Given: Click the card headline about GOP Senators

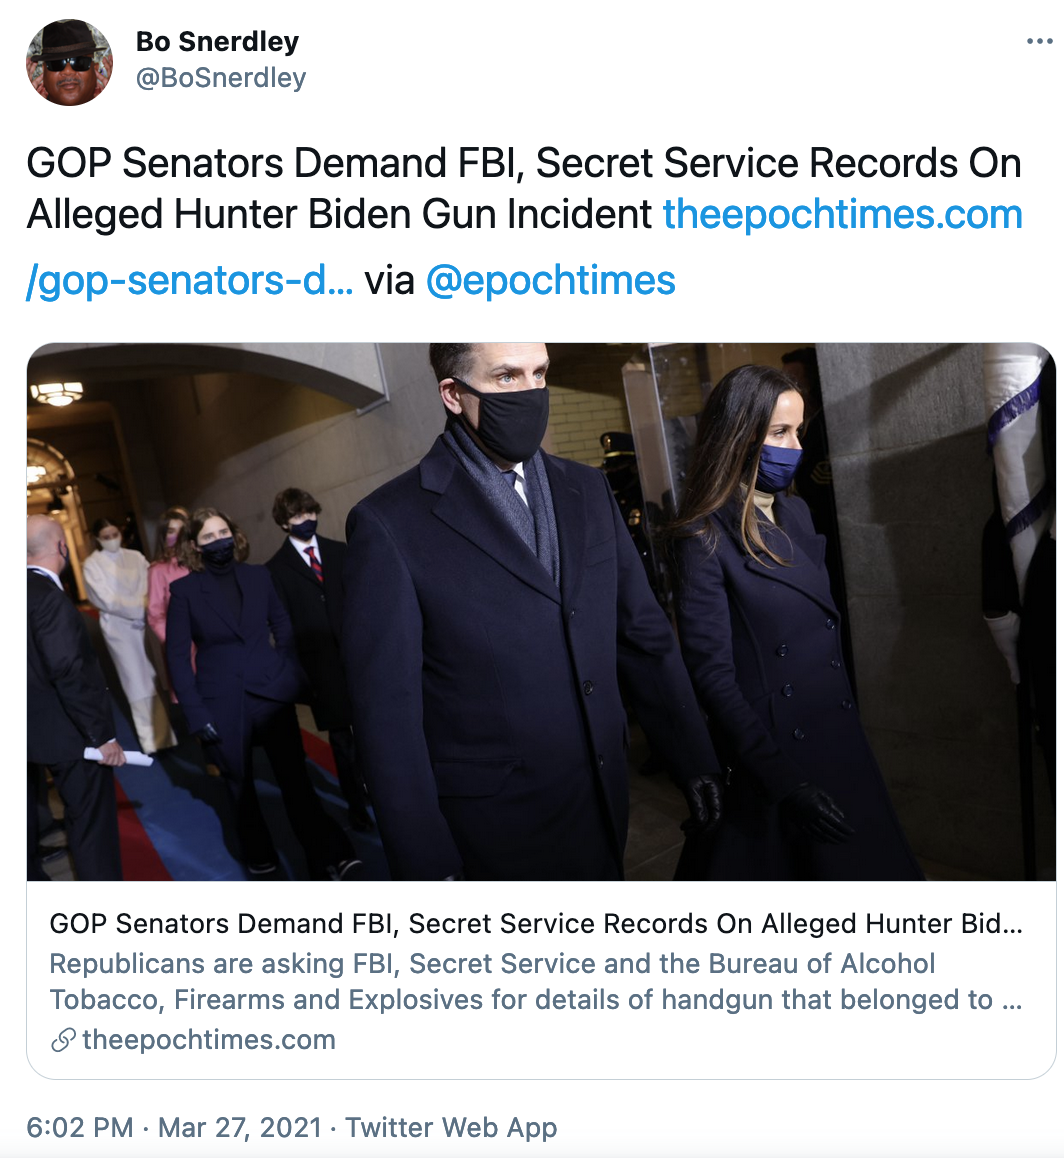Looking at the screenshot, I should (x=536, y=924).
